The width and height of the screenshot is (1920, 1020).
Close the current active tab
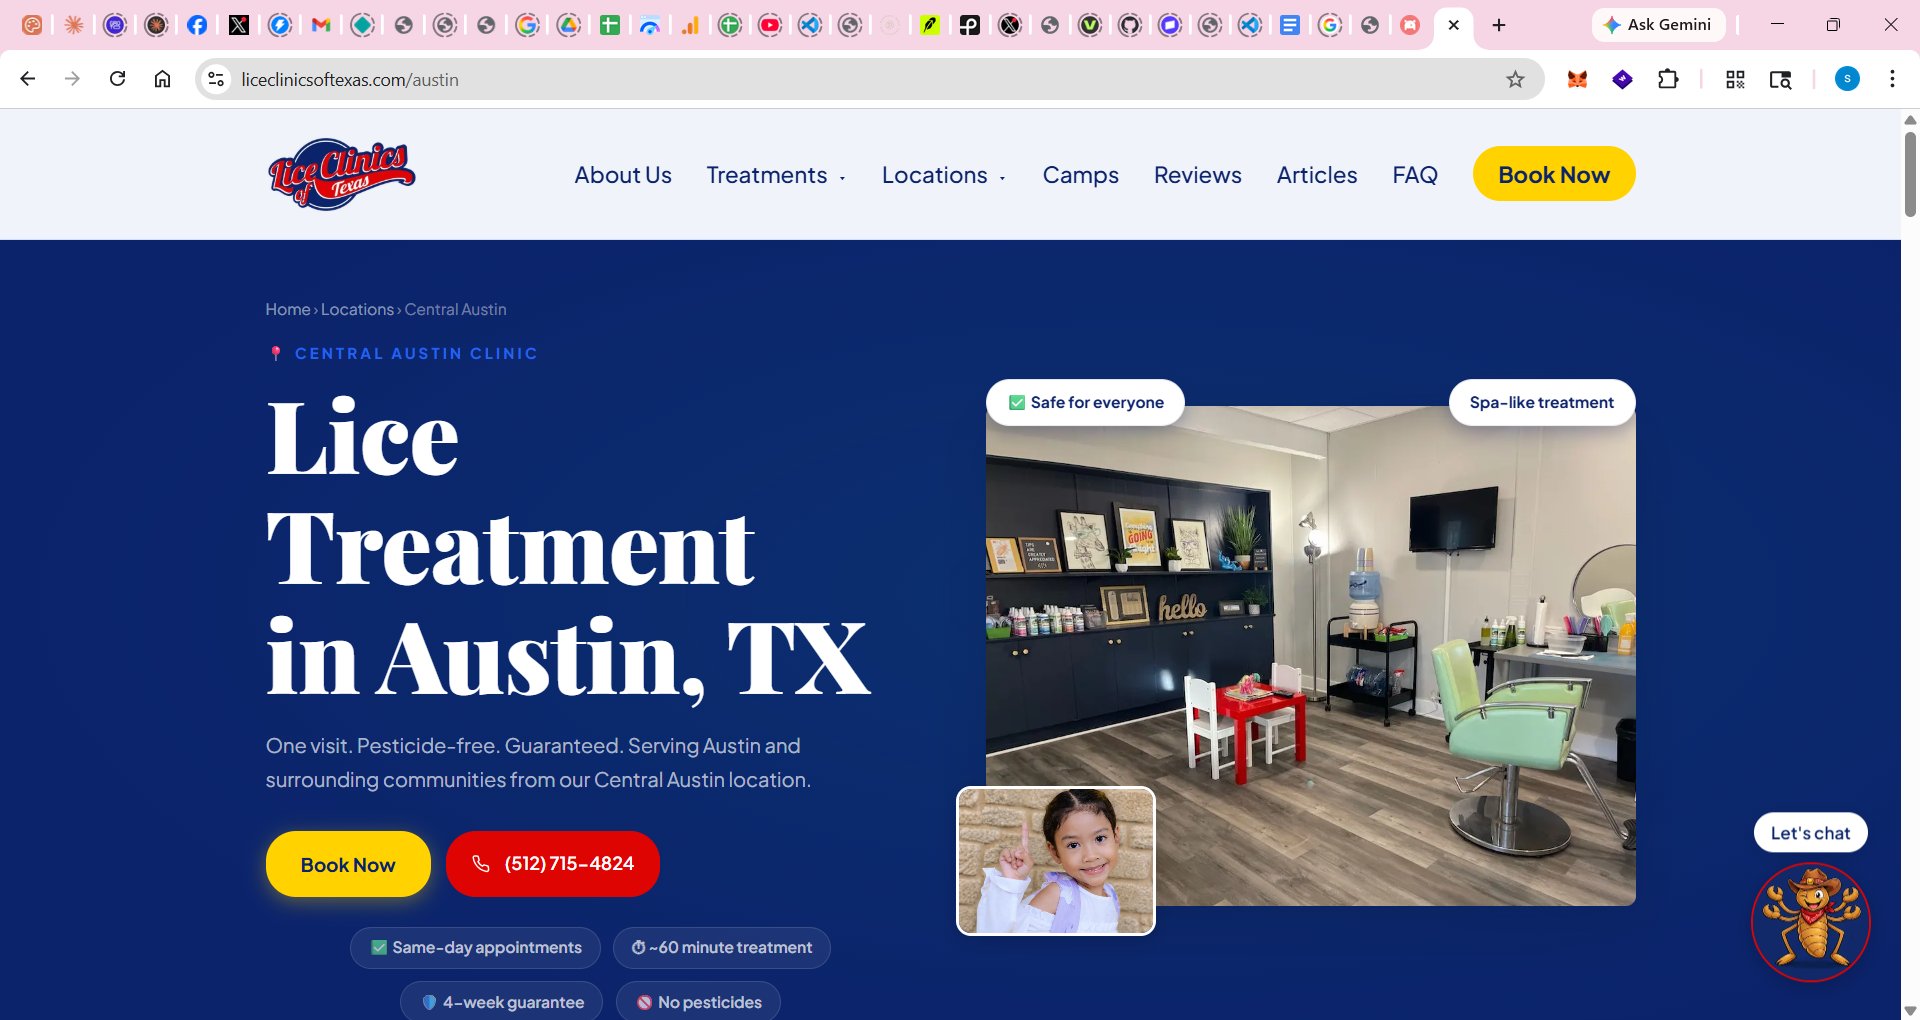pyautogui.click(x=1454, y=25)
